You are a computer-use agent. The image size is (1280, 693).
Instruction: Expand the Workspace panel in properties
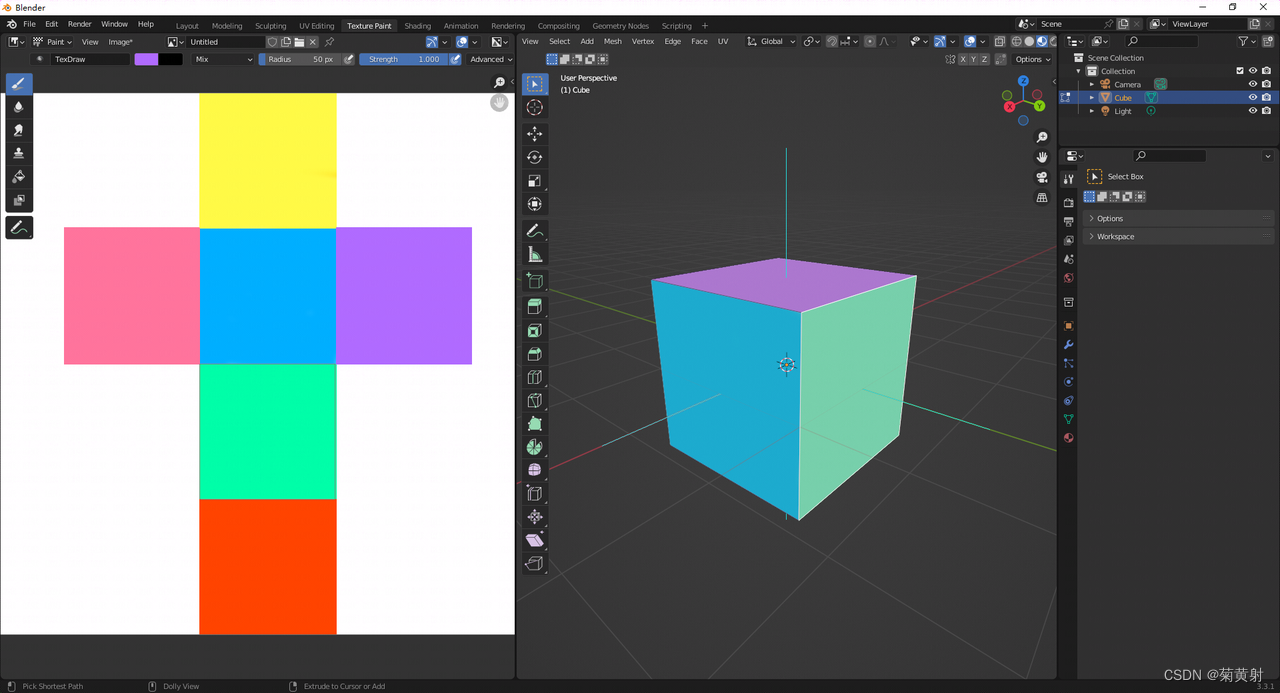point(1179,236)
